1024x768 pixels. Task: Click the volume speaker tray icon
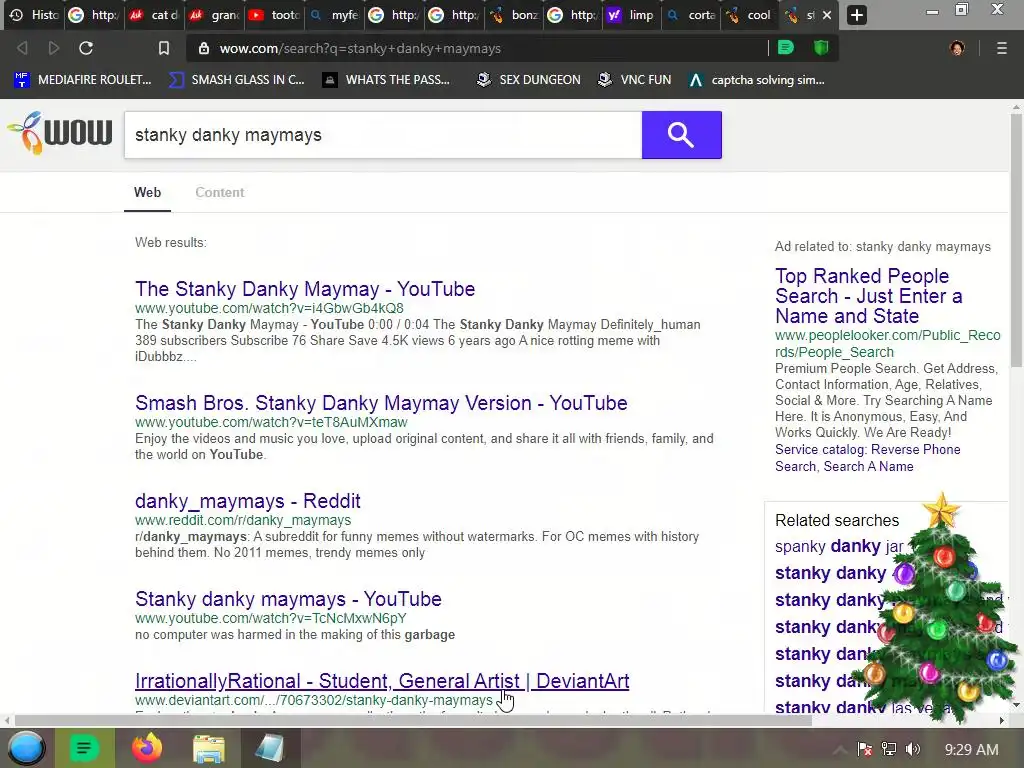click(913, 750)
